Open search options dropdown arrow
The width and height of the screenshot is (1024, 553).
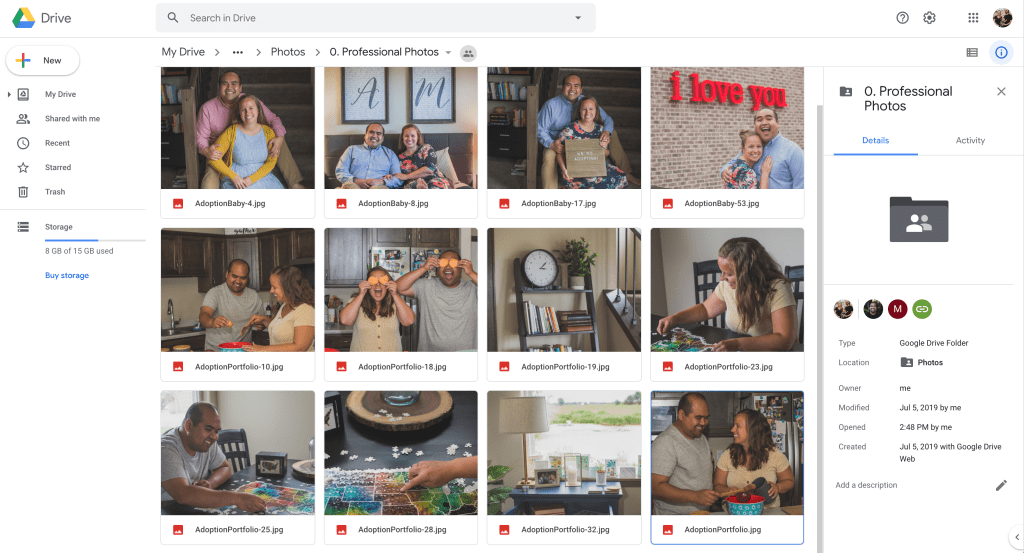(577, 18)
